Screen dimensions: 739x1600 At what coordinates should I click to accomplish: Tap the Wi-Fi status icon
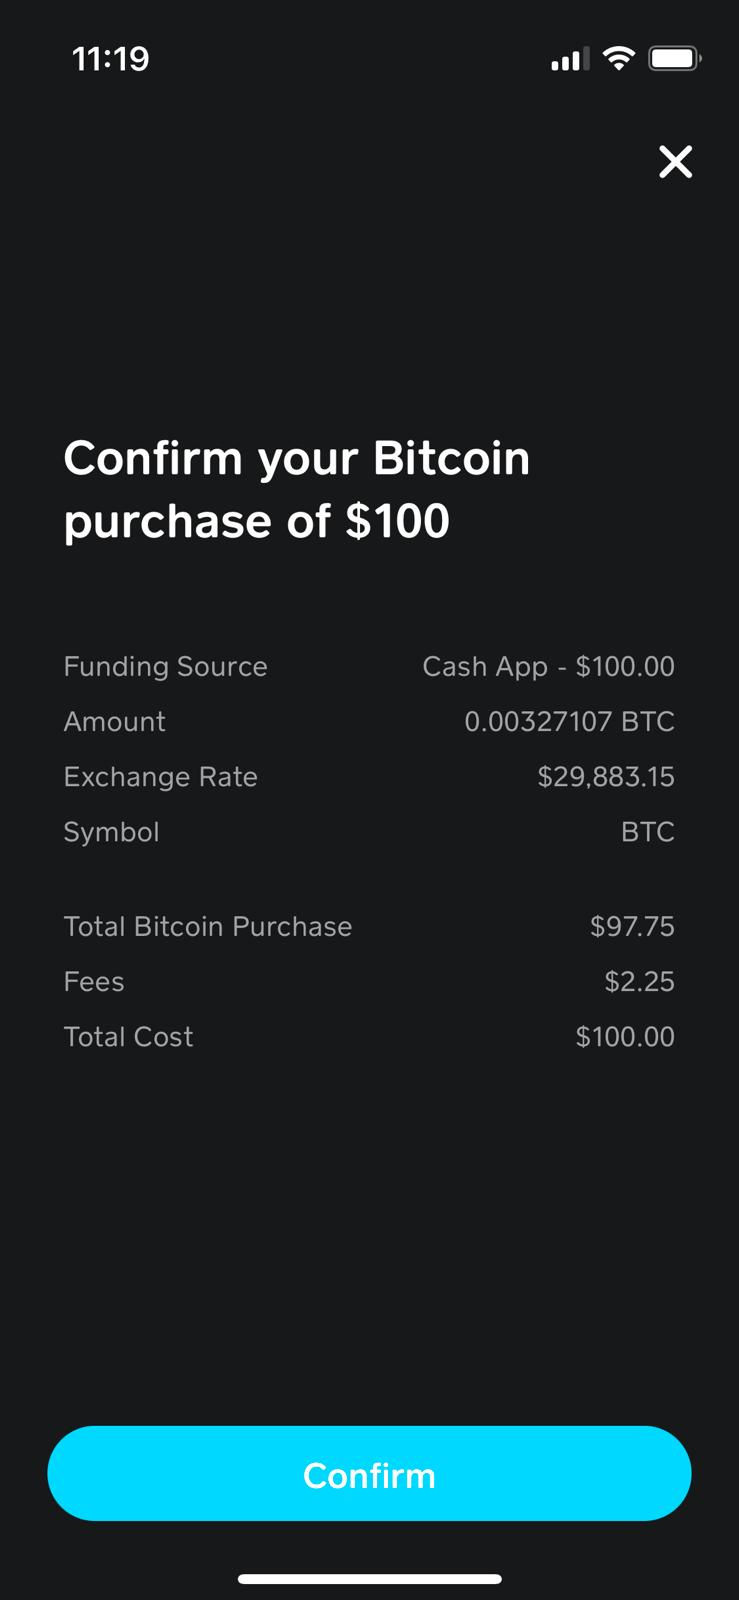(x=619, y=58)
